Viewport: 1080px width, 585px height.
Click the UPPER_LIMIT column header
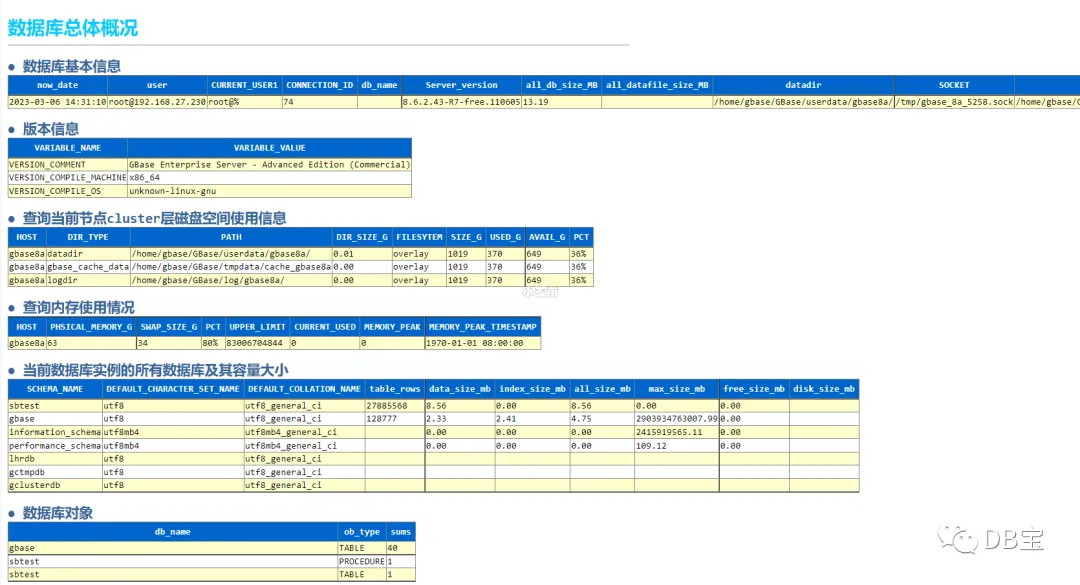(x=257, y=327)
